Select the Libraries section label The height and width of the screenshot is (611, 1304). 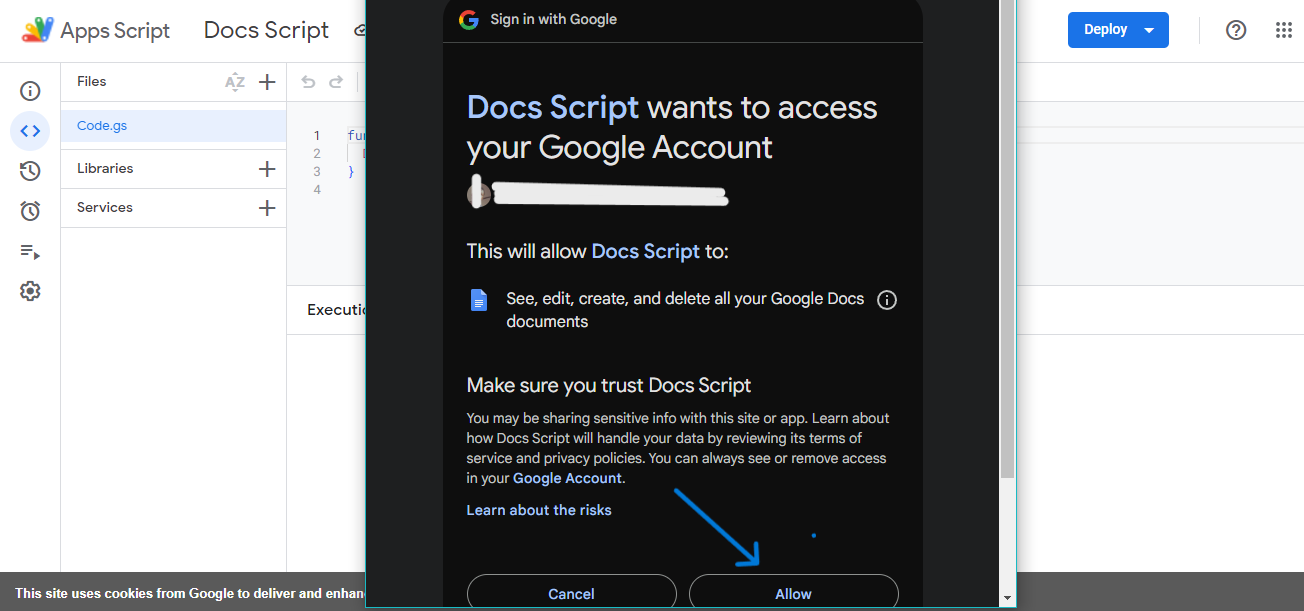tap(105, 168)
